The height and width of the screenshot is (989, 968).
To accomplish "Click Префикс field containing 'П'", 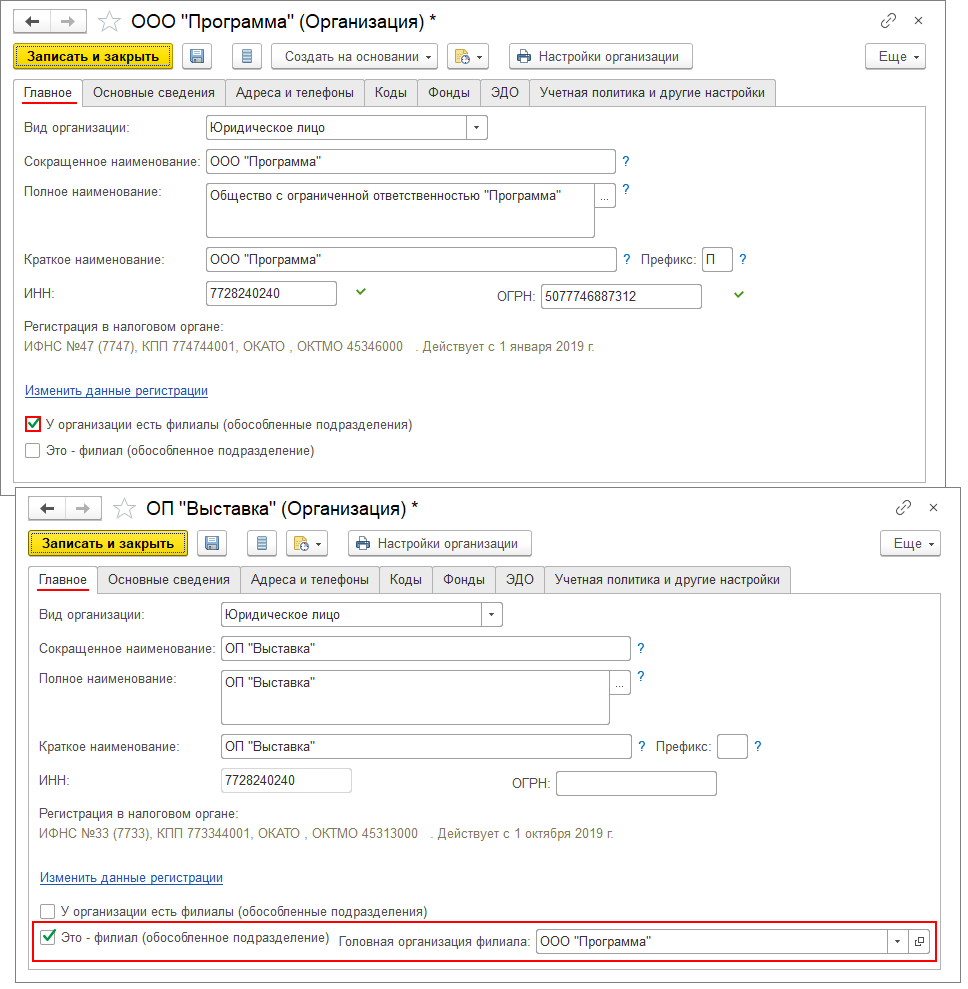I will pyautogui.click(x=718, y=259).
